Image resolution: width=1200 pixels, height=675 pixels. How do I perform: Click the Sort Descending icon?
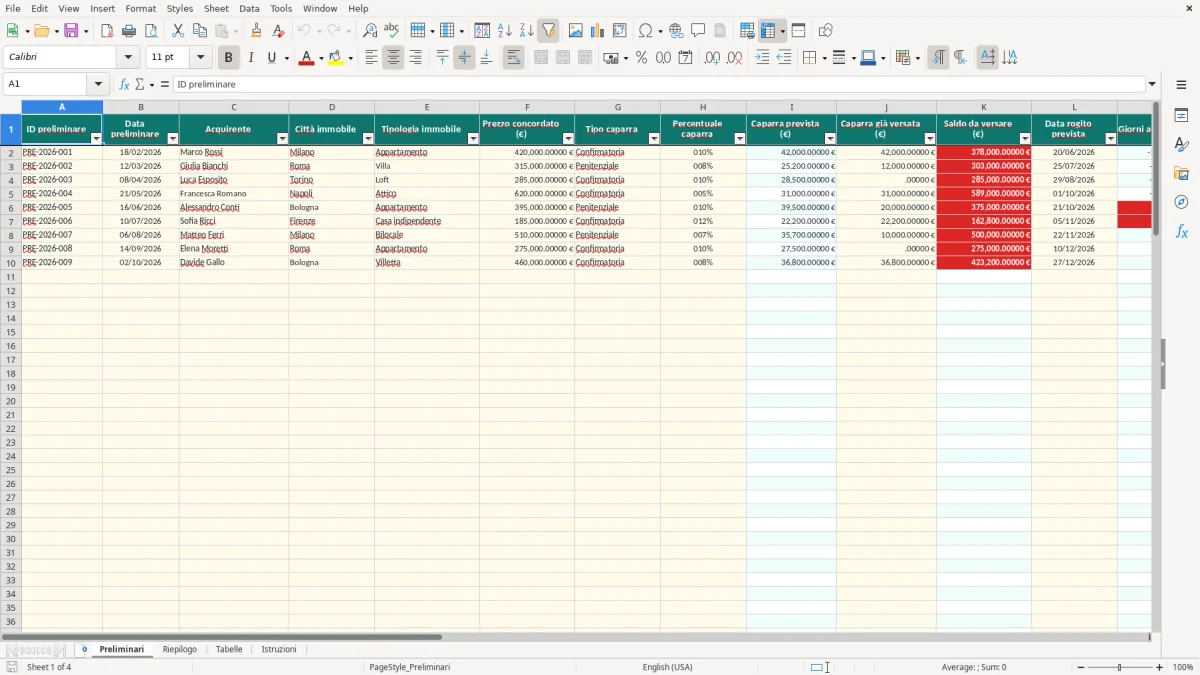coord(527,31)
